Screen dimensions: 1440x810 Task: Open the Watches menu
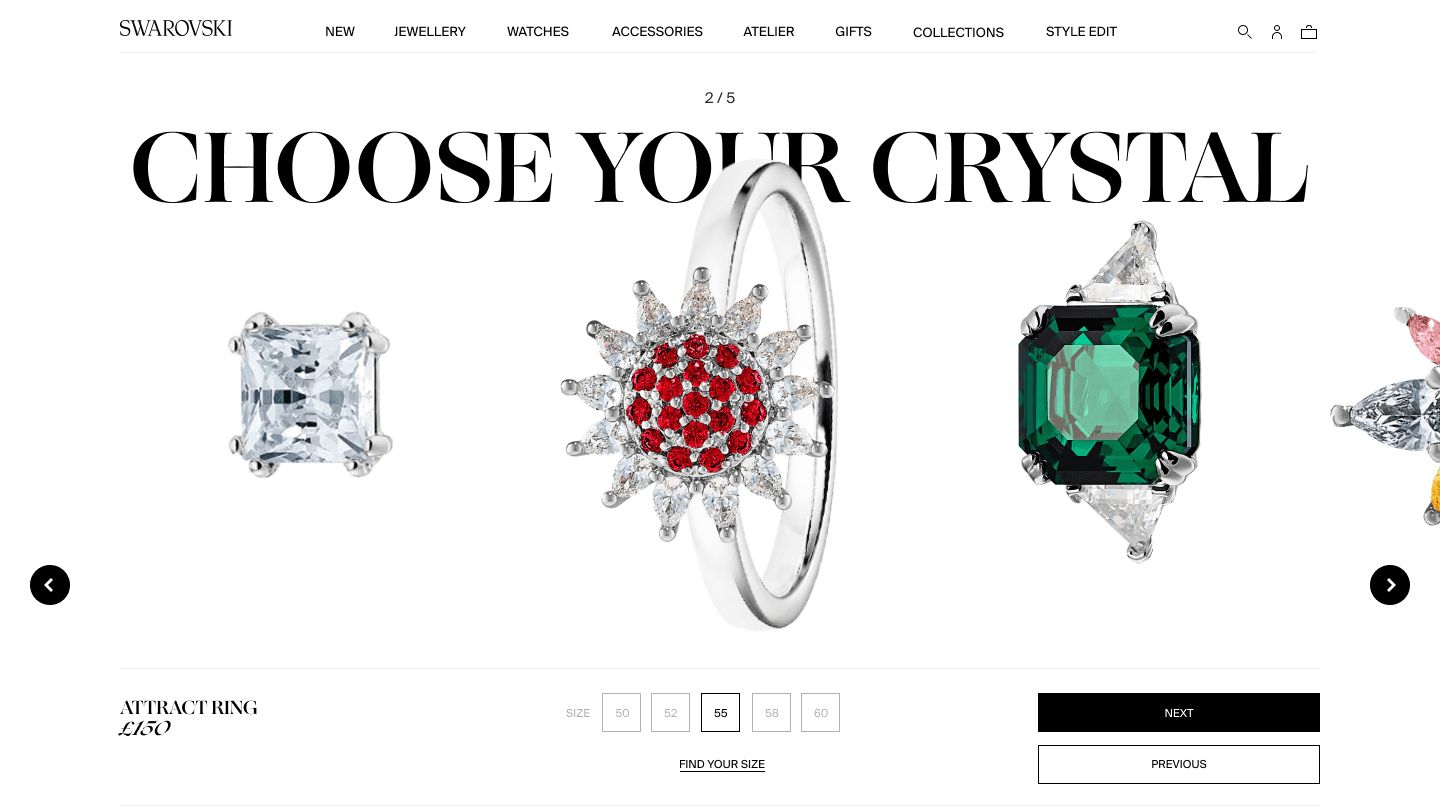tap(538, 32)
